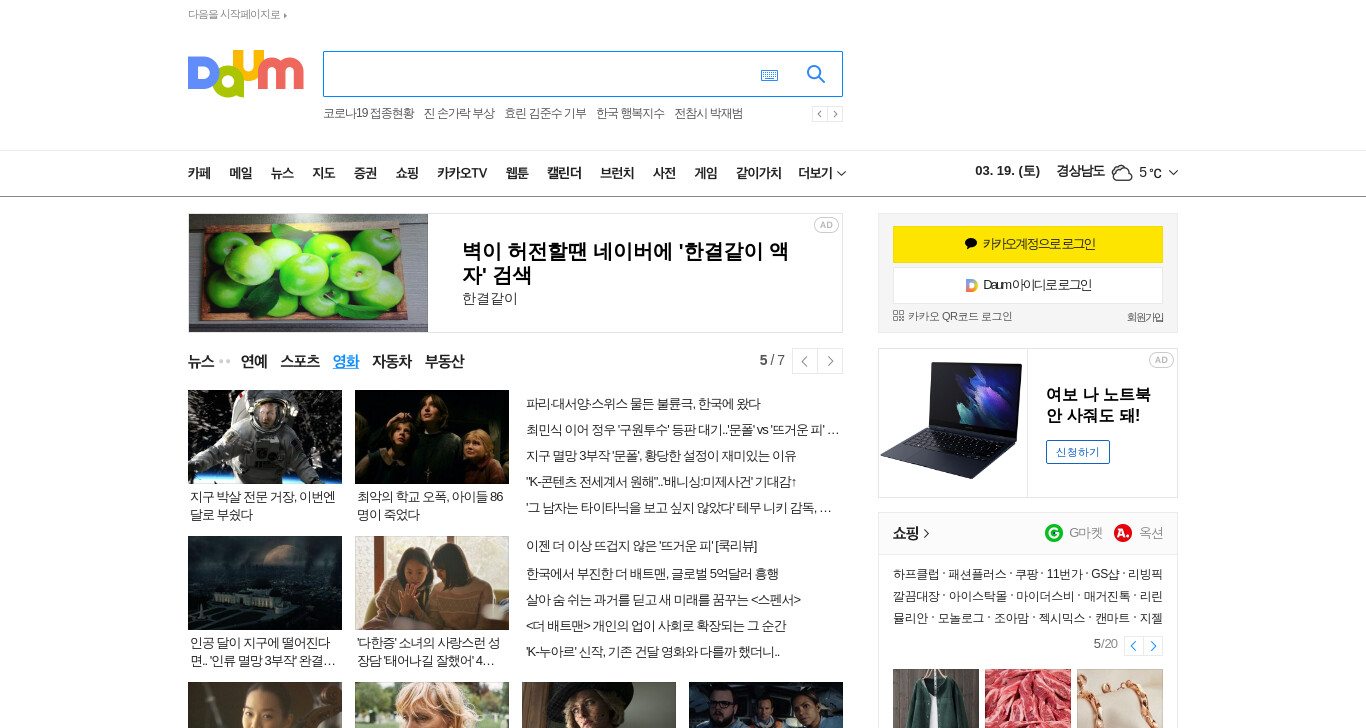Click the laptop ad image
The height and width of the screenshot is (728, 1366).
(953, 423)
